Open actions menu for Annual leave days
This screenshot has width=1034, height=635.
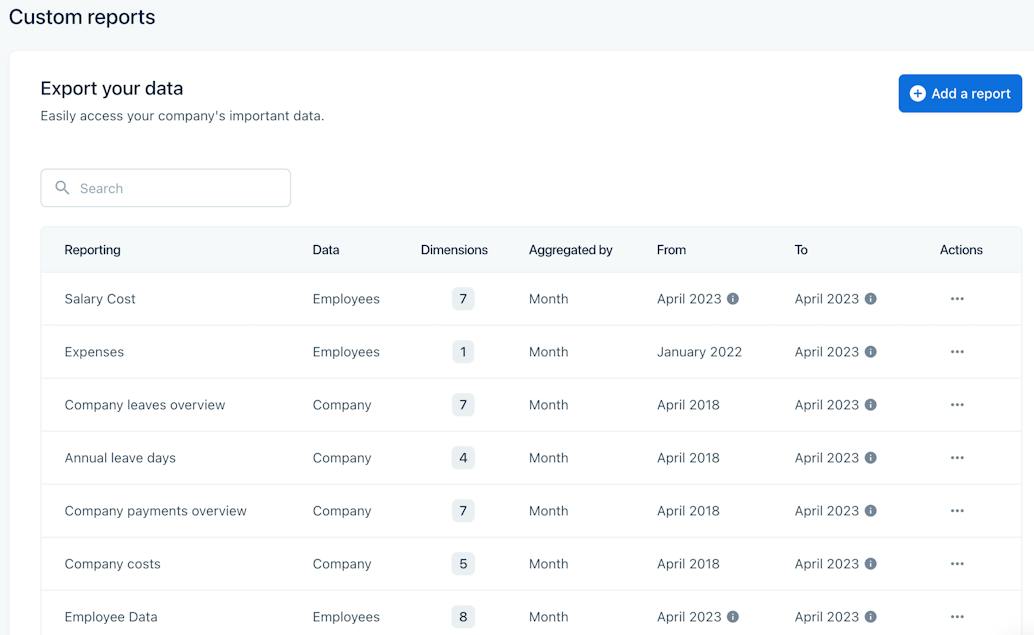point(957,458)
